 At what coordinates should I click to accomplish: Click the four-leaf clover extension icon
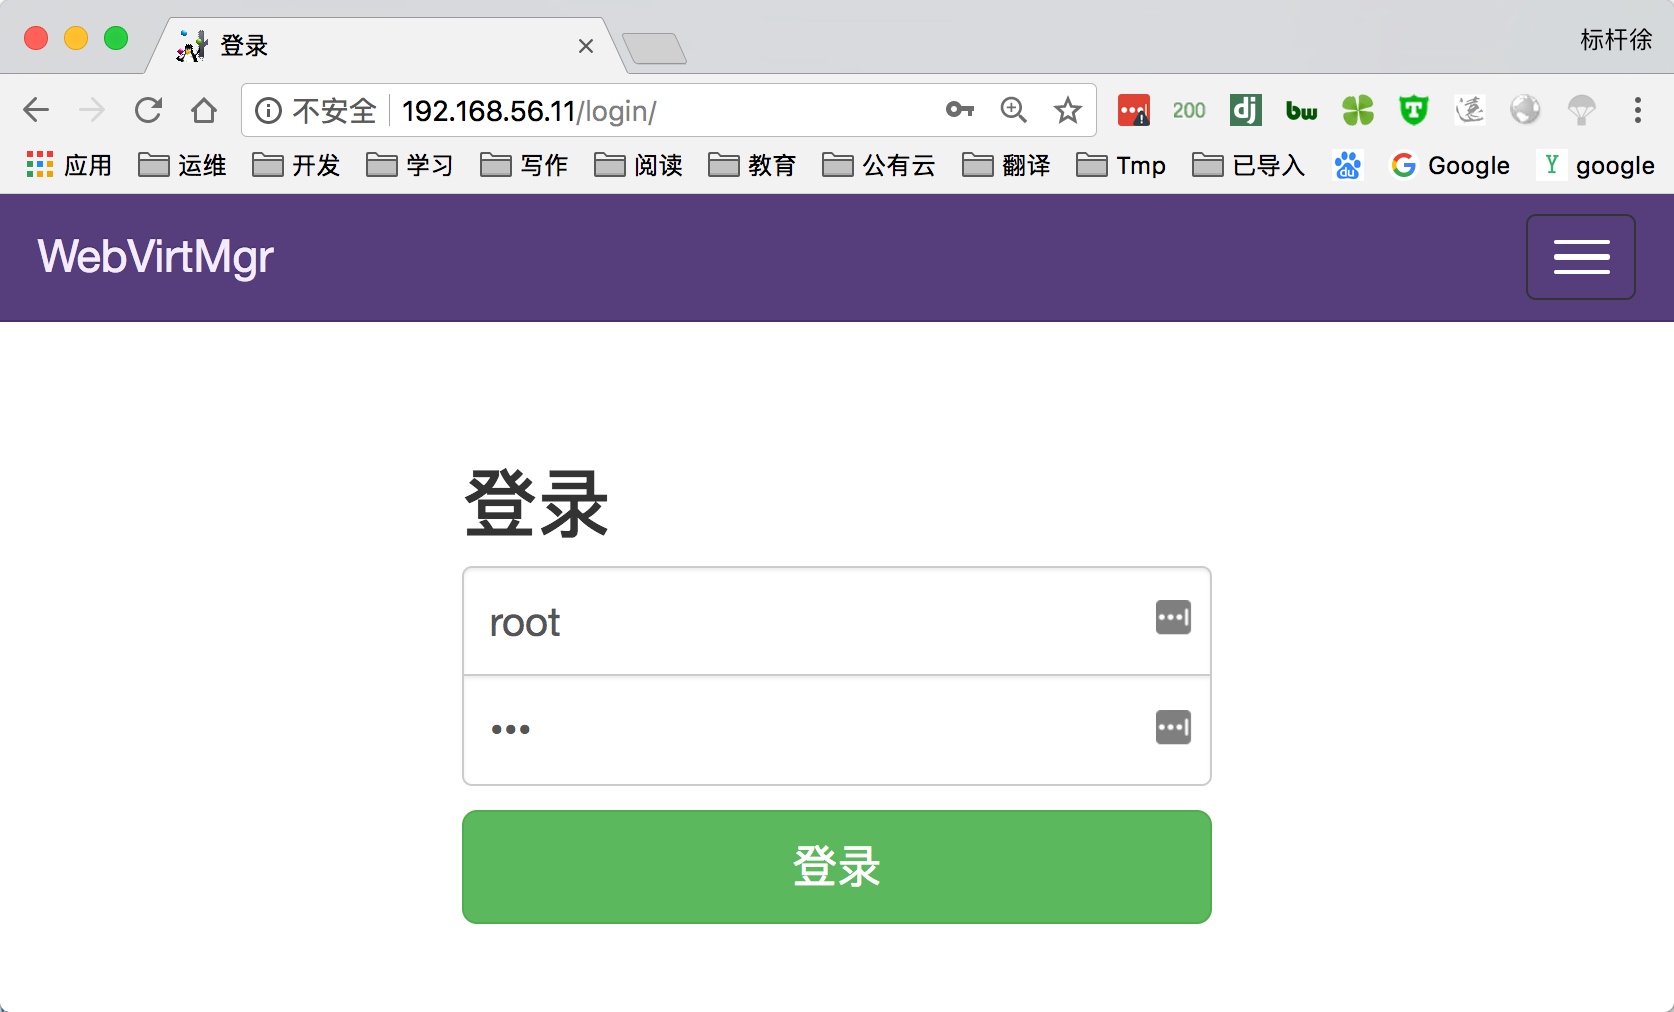click(1358, 110)
